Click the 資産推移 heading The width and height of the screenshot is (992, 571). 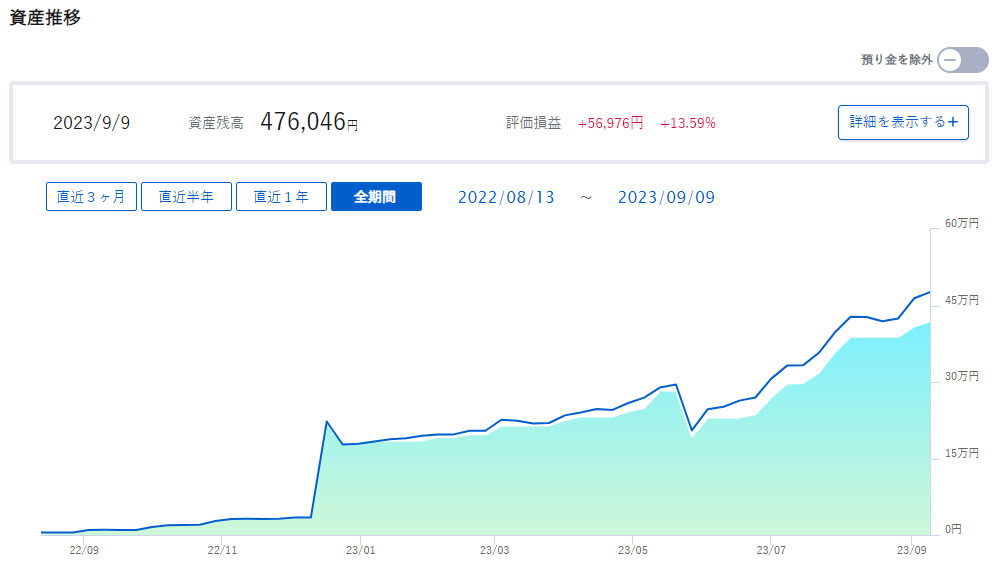coord(45,18)
